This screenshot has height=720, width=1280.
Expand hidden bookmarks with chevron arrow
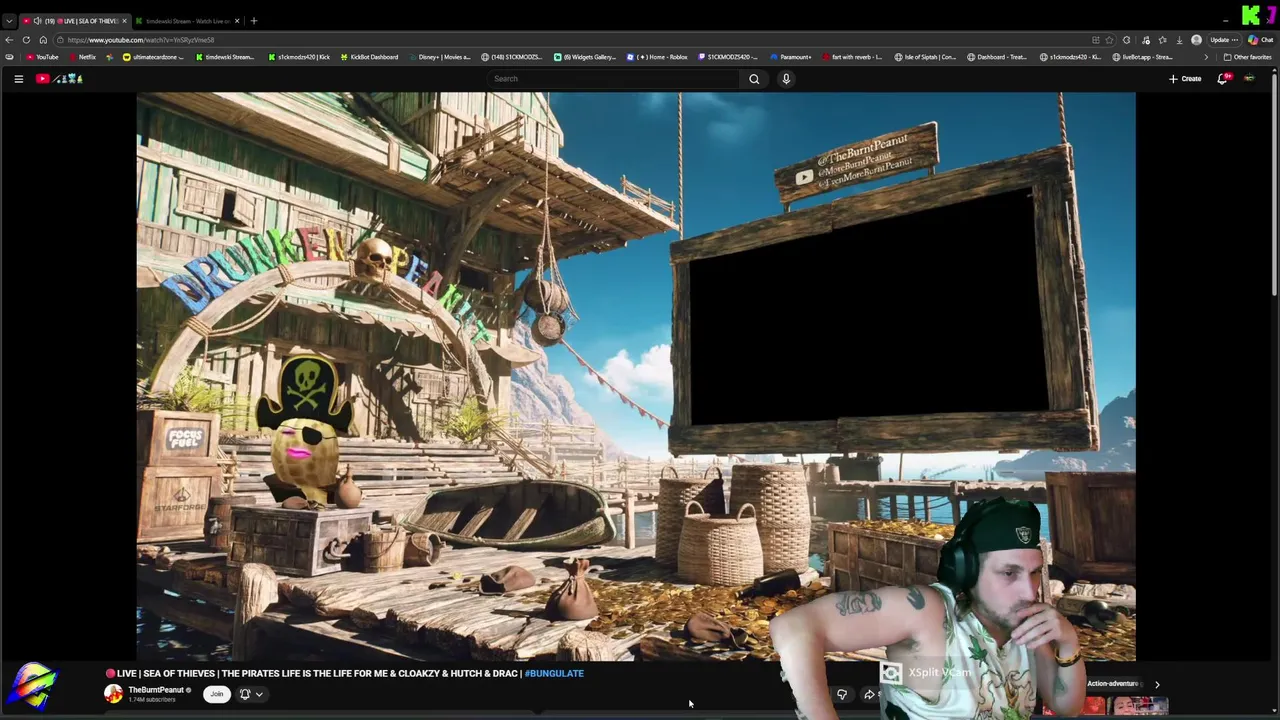tap(1205, 57)
